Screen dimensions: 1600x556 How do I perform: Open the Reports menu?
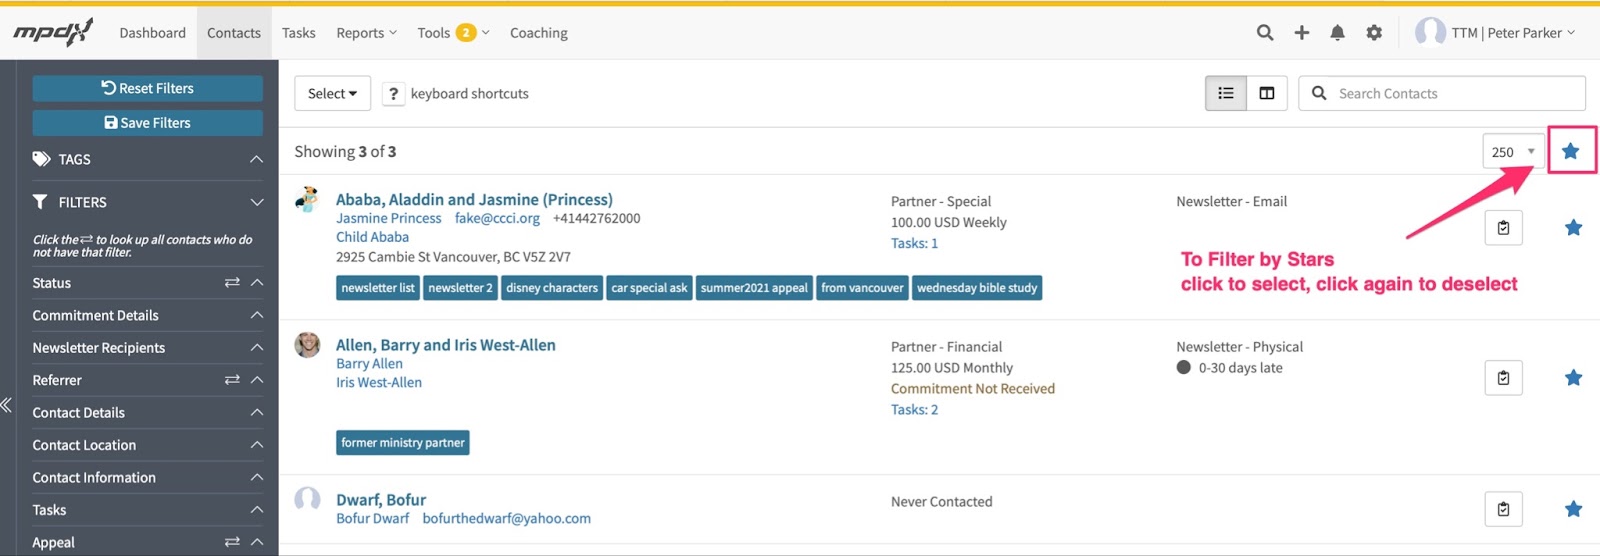point(366,32)
